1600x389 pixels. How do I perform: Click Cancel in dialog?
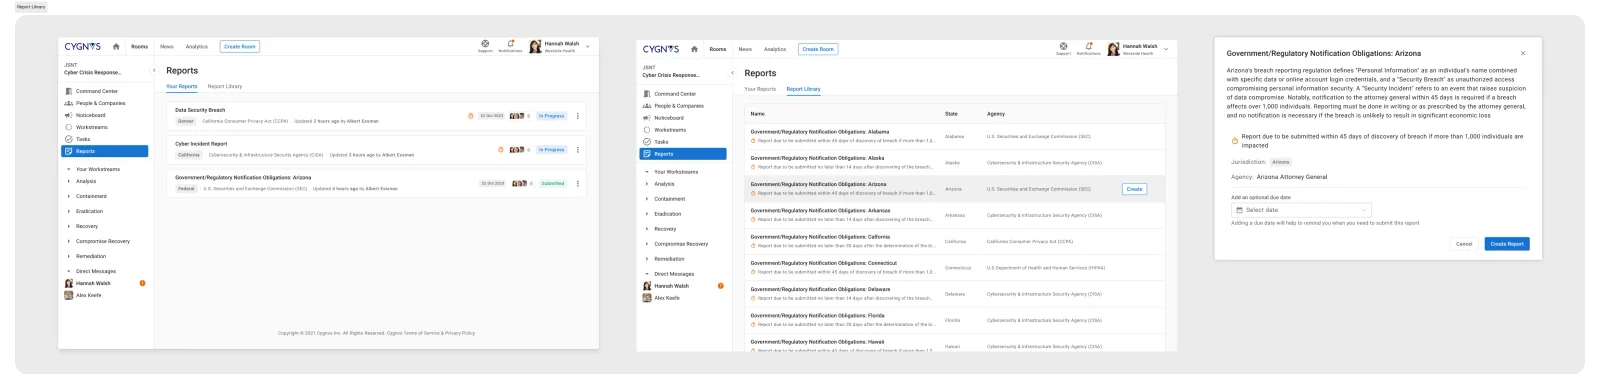coord(1464,244)
